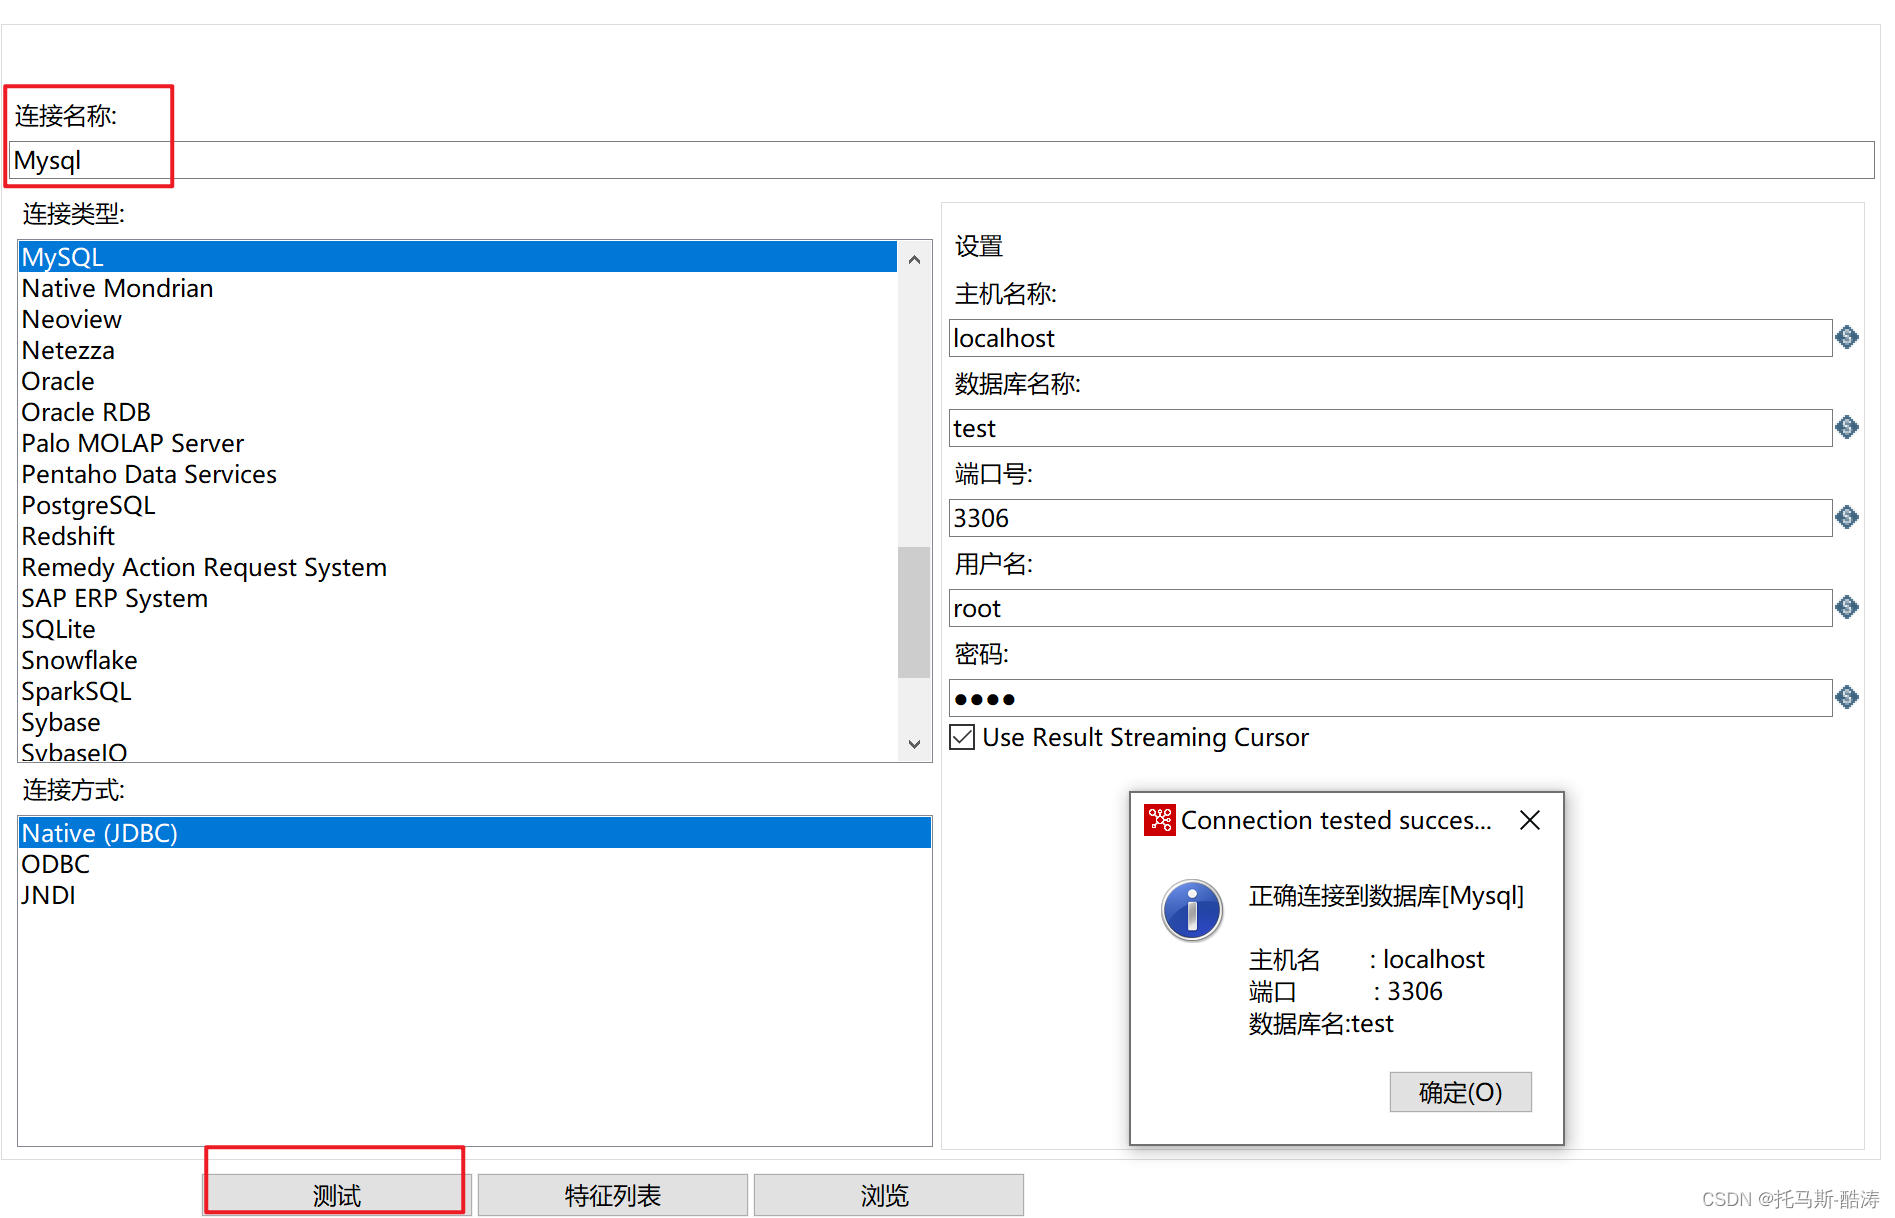
Task: Click the 特征列表 feature list button
Action: pyautogui.click(x=613, y=1195)
